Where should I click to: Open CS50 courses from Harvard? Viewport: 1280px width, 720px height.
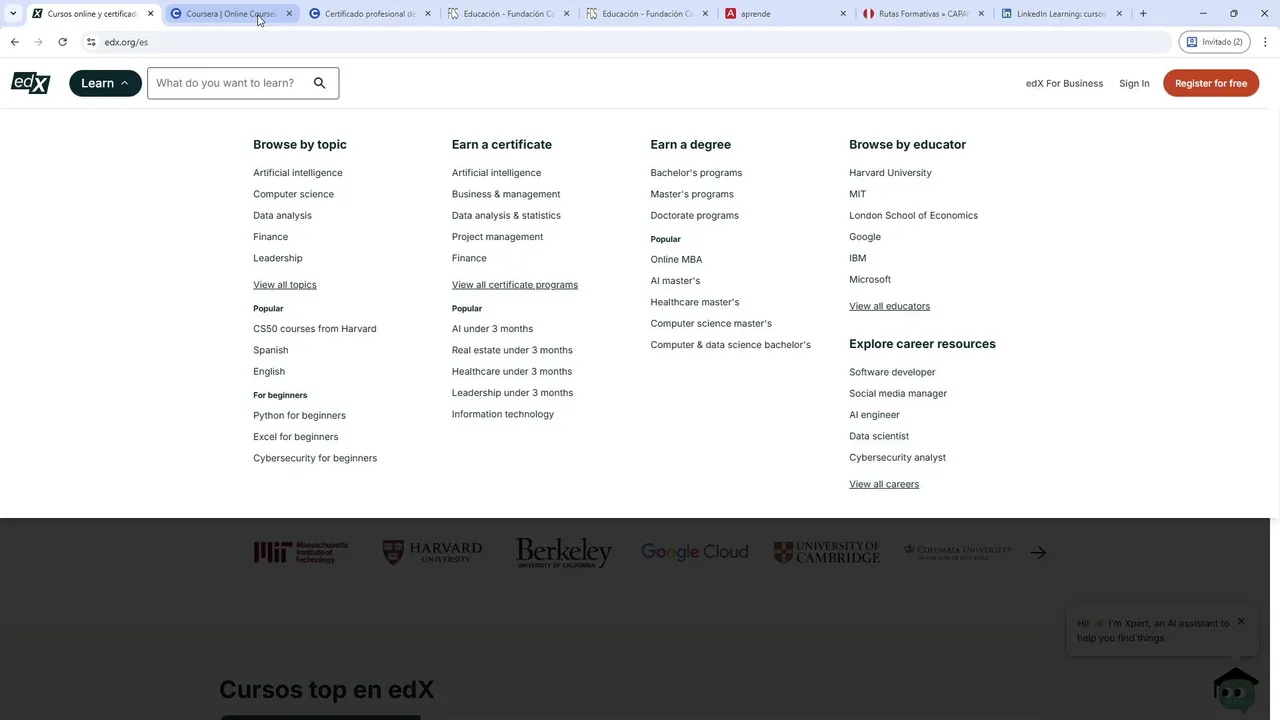pyautogui.click(x=315, y=329)
